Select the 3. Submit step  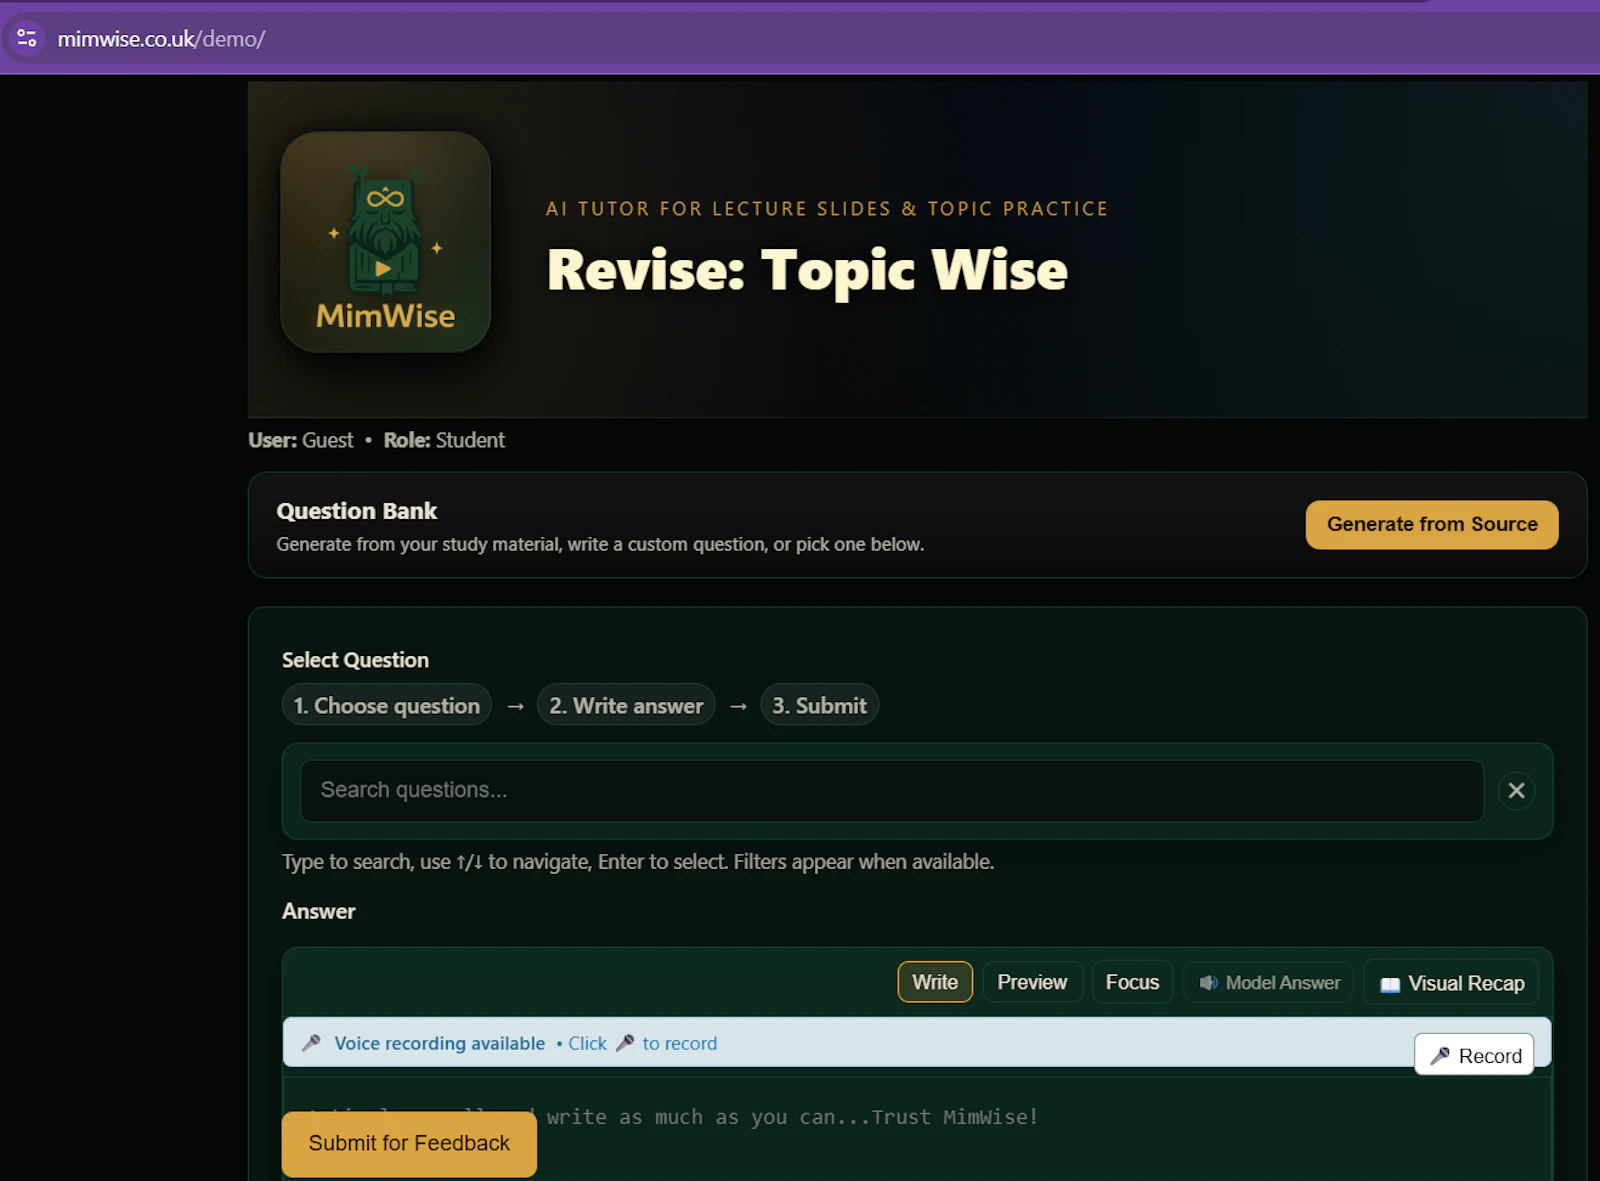click(819, 705)
